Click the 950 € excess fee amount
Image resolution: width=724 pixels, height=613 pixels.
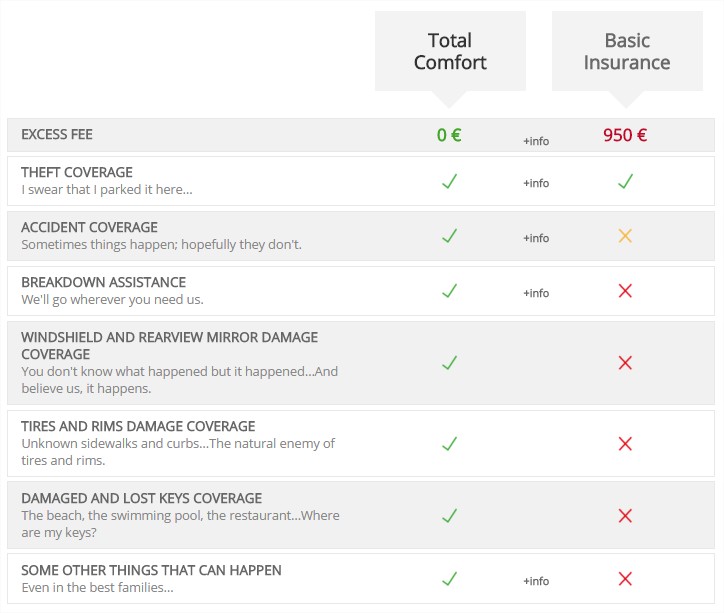pos(625,135)
